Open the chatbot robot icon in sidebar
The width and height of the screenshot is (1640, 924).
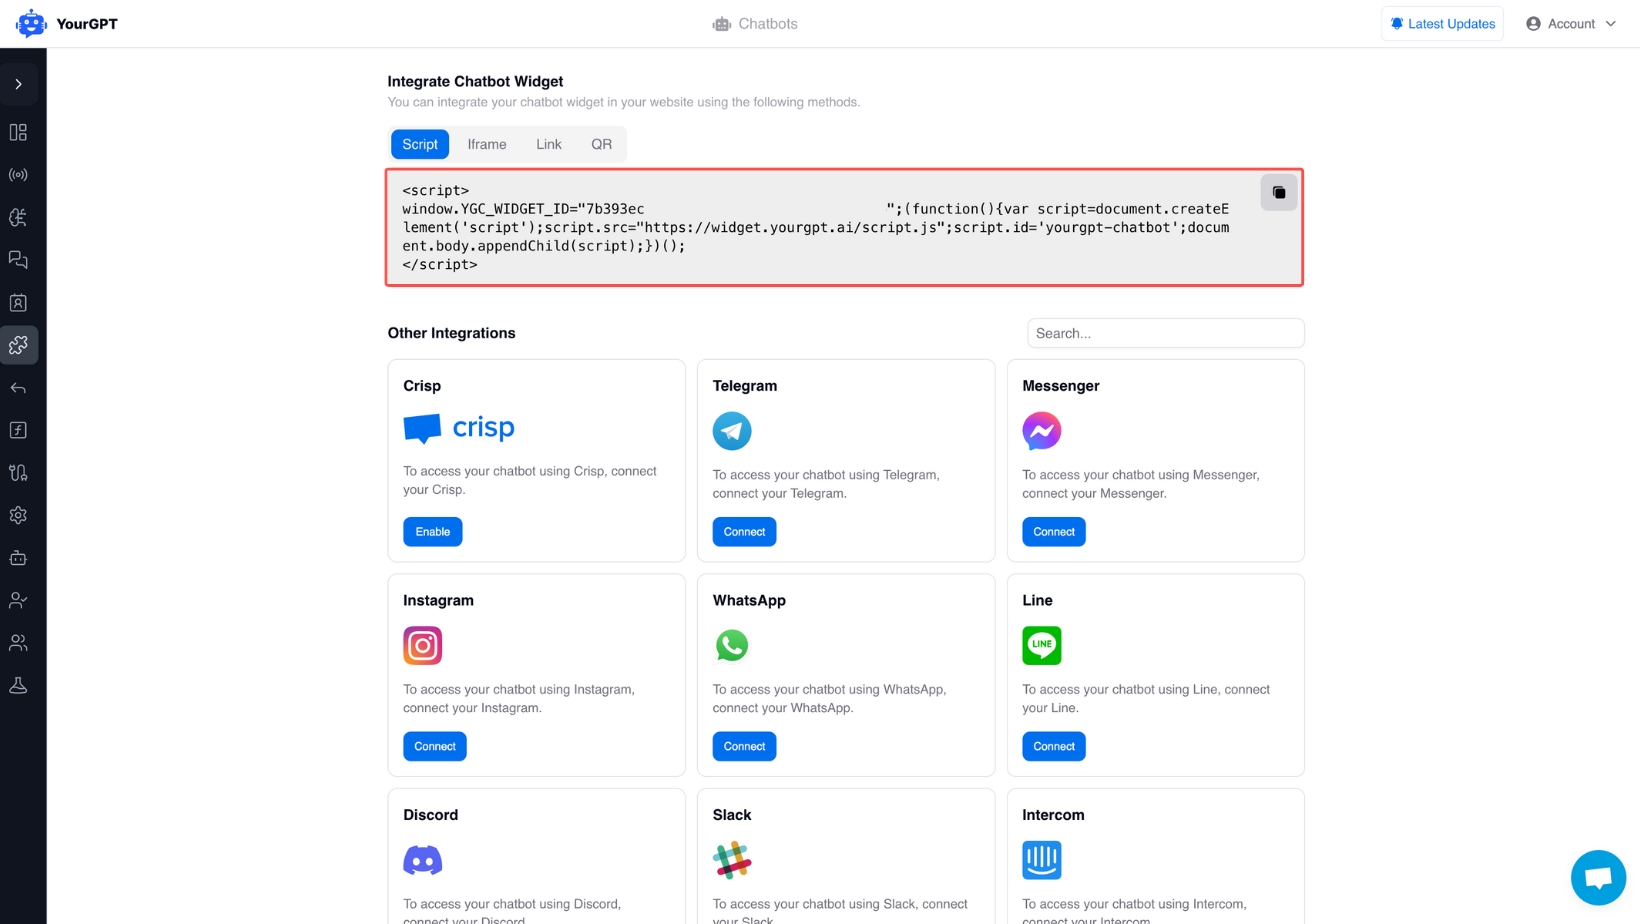click(x=18, y=558)
